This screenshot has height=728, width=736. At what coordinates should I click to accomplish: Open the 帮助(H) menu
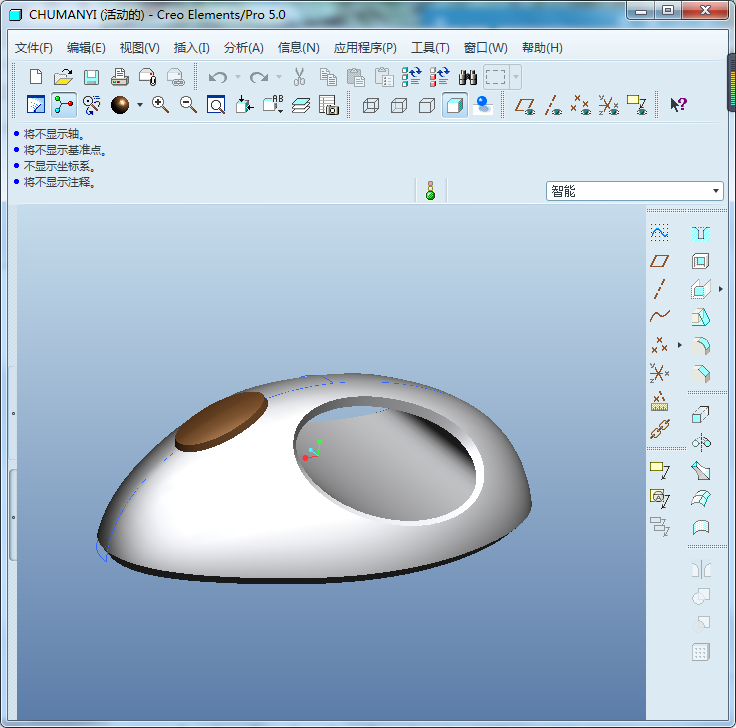tap(542, 47)
